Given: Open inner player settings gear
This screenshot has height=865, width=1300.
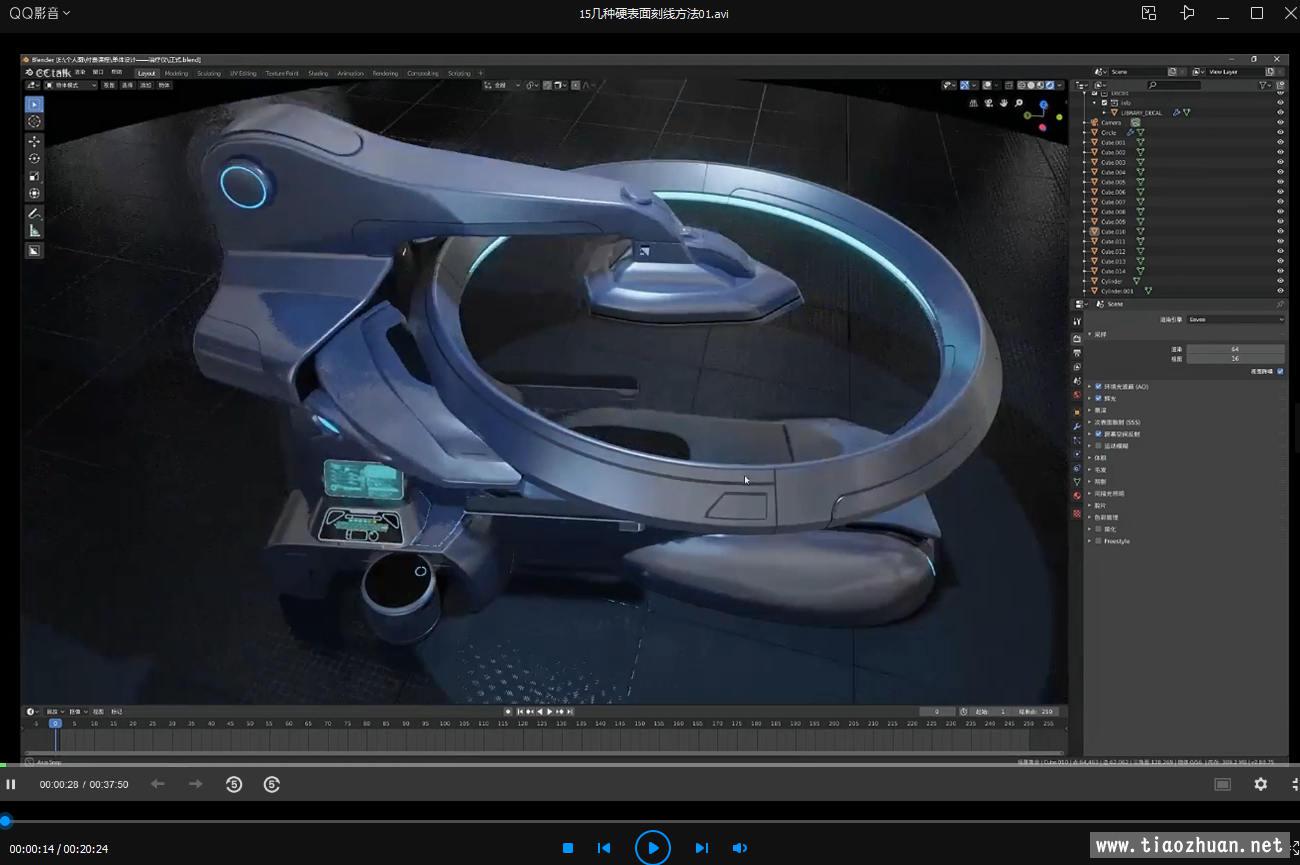Looking at the screenshot, I should tap(1260, 784).
